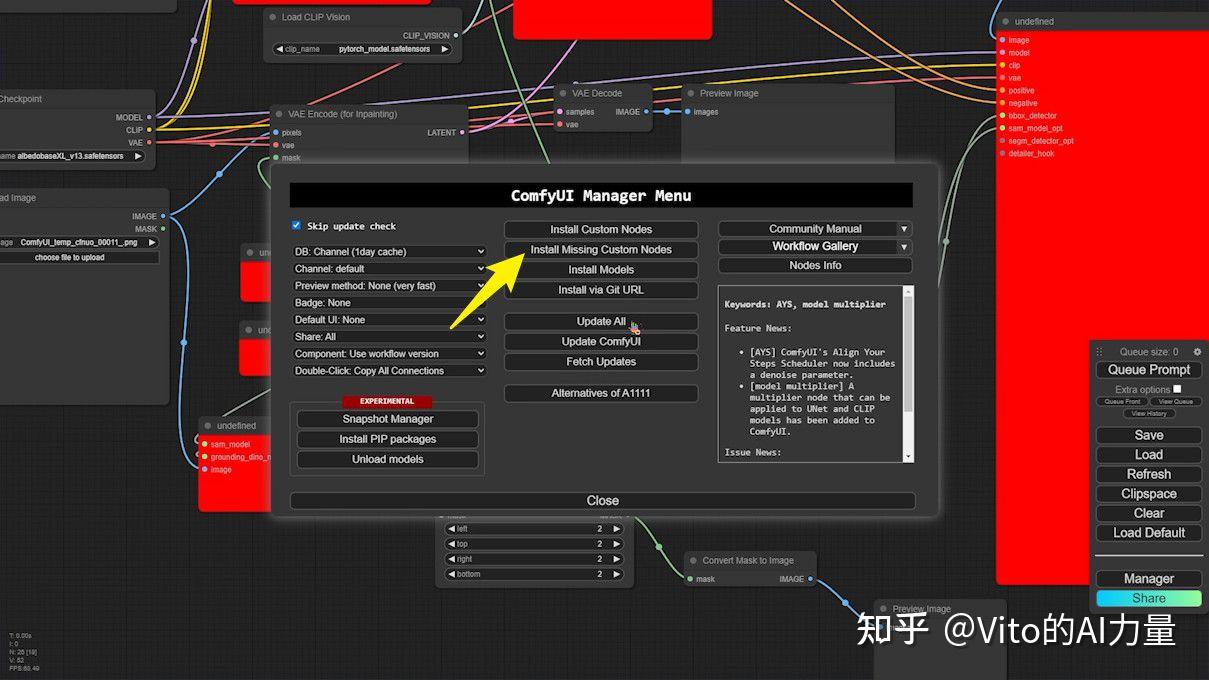Click Install Missing Custom Nodes
1209x680 pixels.
(x=601, y=250)
